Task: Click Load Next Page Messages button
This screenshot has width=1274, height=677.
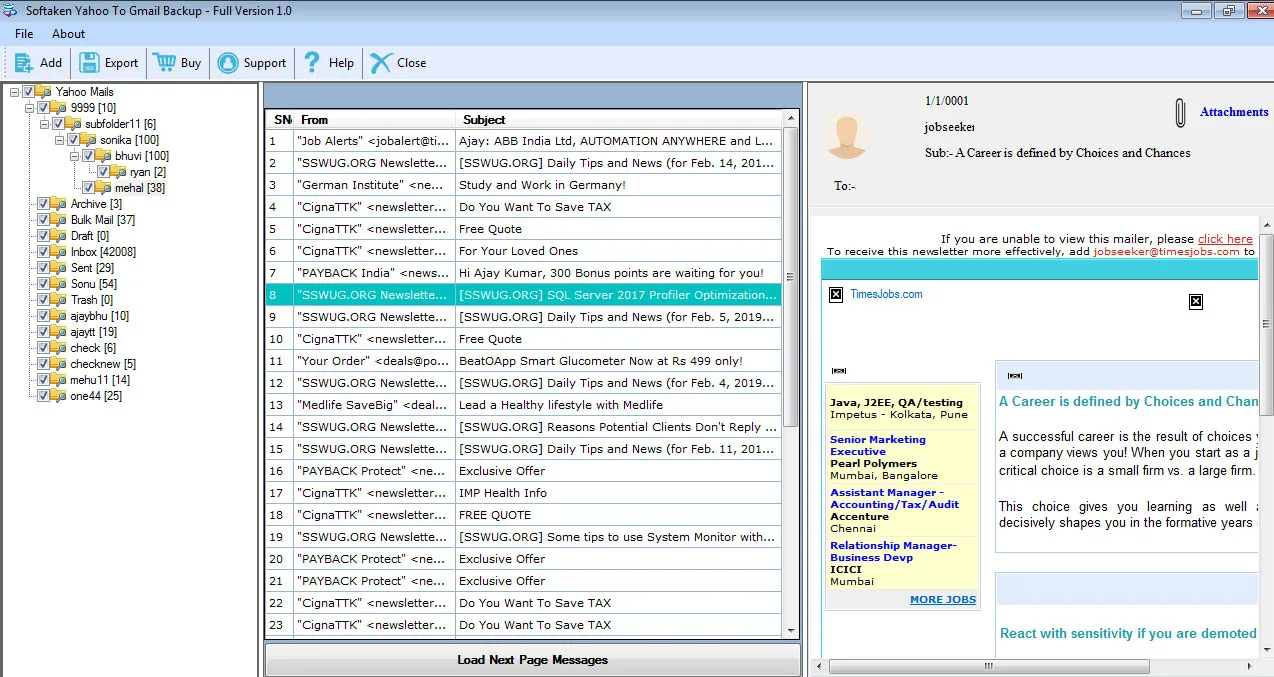Action: pyautogui.click(x=533, y=660)
